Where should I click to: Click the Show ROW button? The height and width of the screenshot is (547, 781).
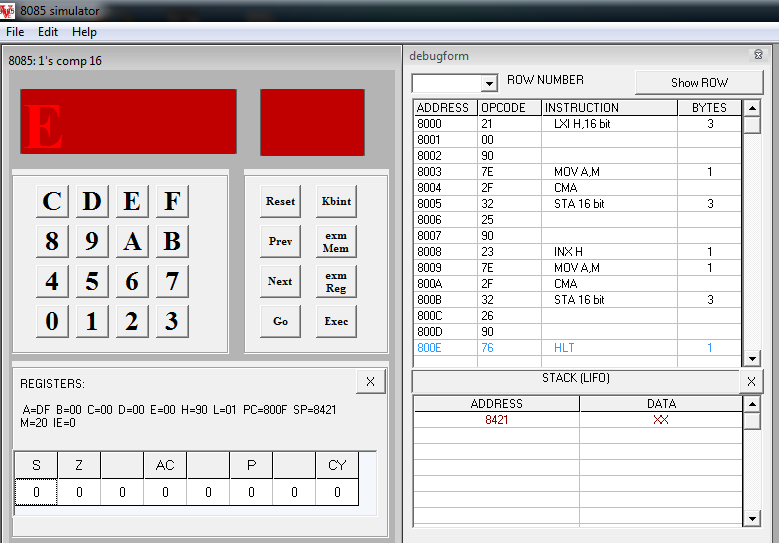699,83
